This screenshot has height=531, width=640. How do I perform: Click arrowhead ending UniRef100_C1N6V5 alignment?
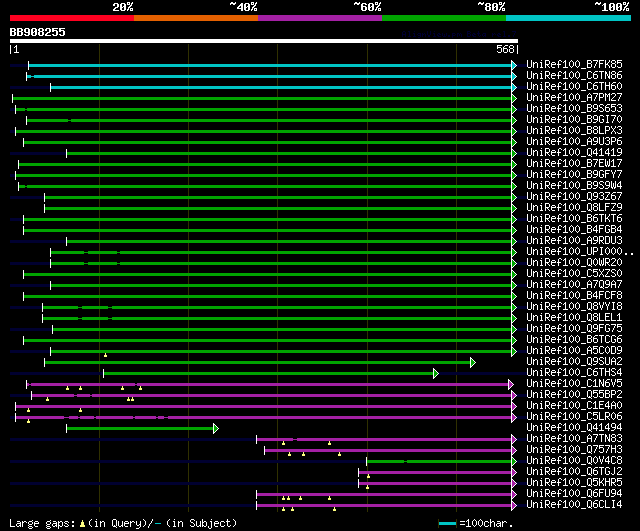(x=511, y=384)
